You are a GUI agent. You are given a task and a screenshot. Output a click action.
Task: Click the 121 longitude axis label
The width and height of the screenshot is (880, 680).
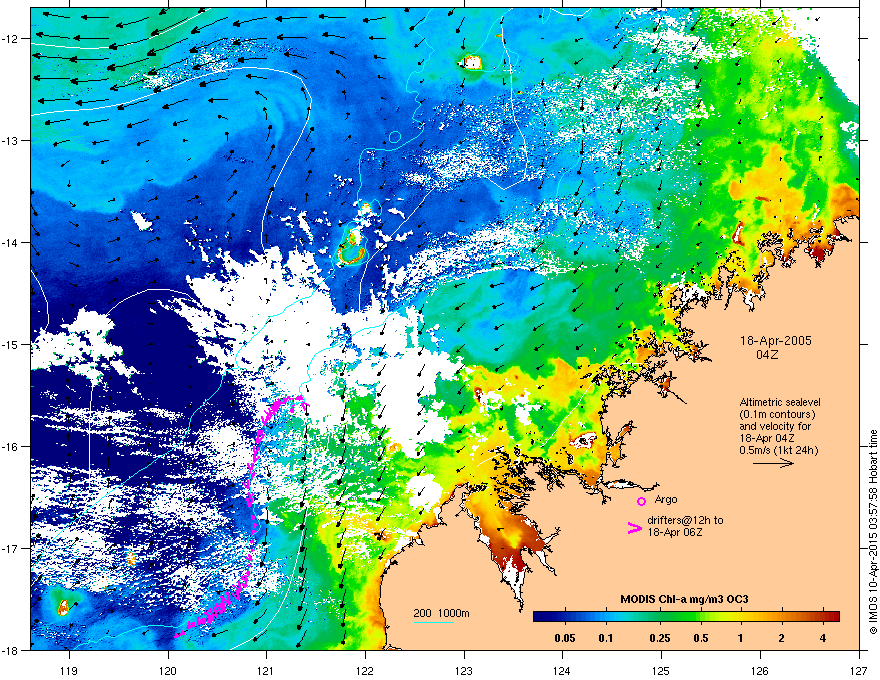point(267,670)
